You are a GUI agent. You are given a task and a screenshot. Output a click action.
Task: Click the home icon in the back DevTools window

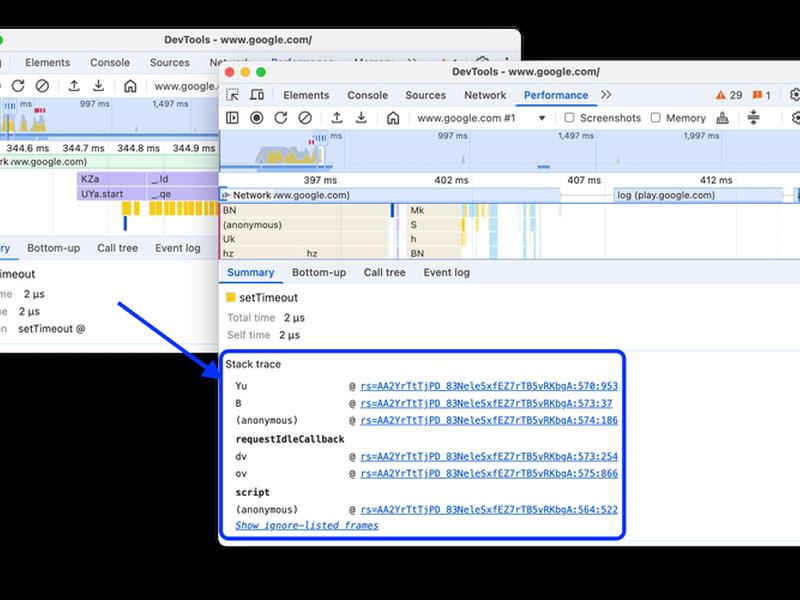[130, 86]
